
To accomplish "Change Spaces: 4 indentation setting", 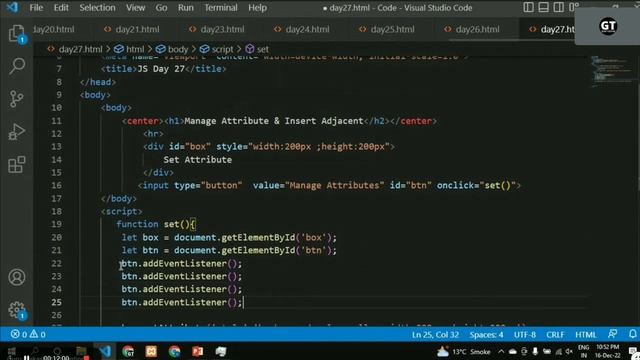I will point(486,335).
